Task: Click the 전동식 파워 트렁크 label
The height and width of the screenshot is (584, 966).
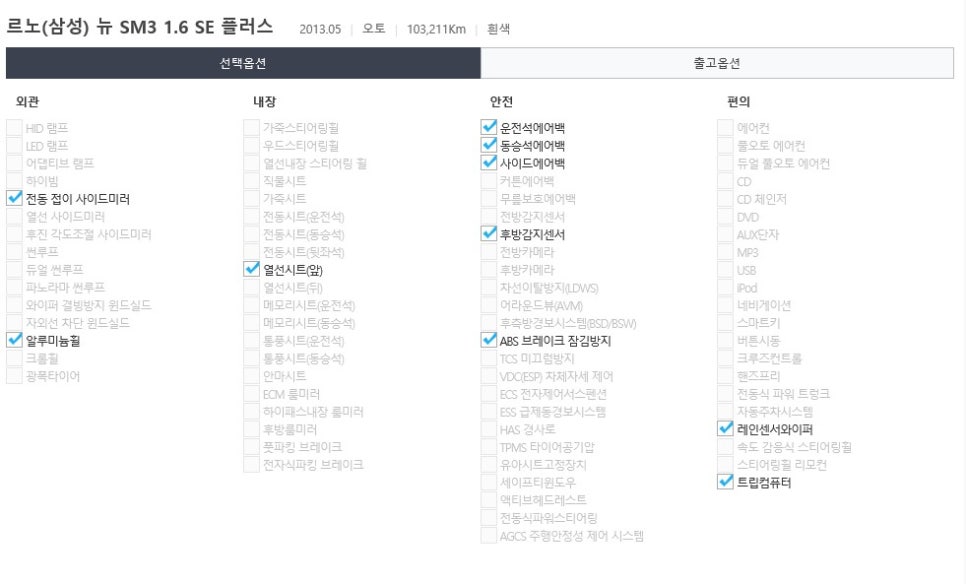Action: pyautogui.click(x=783, y=394)
